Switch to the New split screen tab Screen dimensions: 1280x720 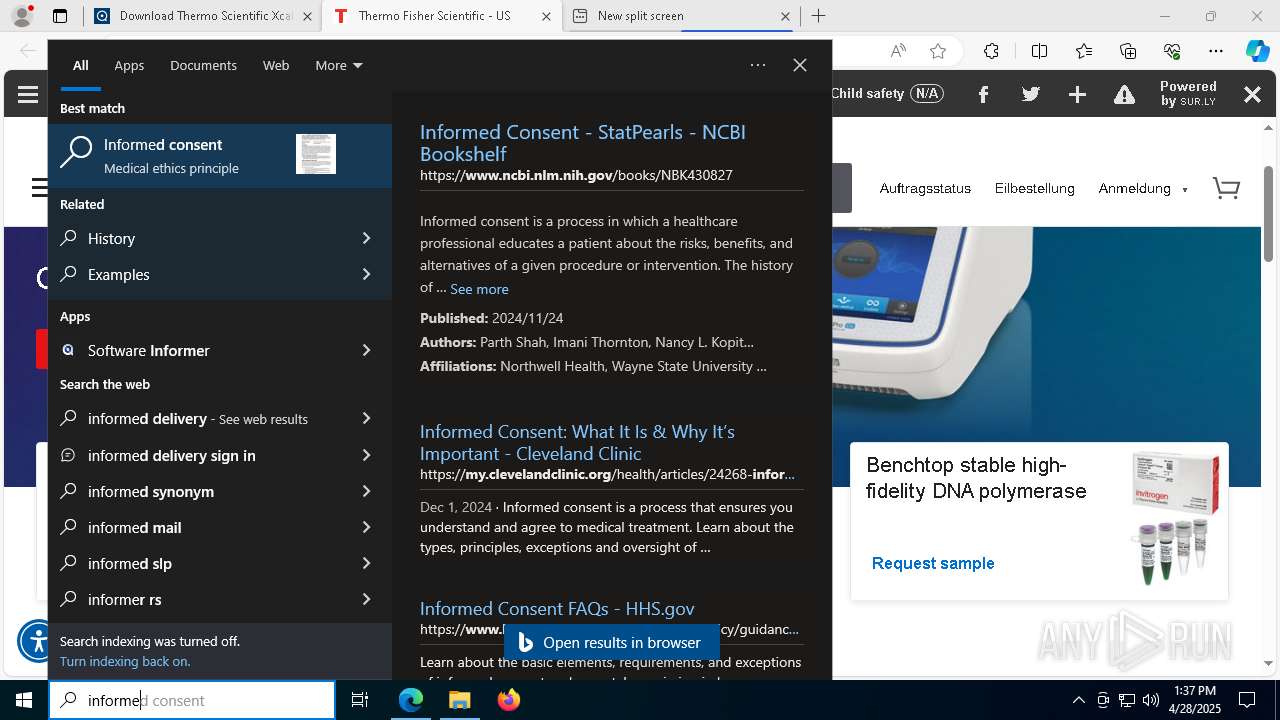click(x=680, y=16)
